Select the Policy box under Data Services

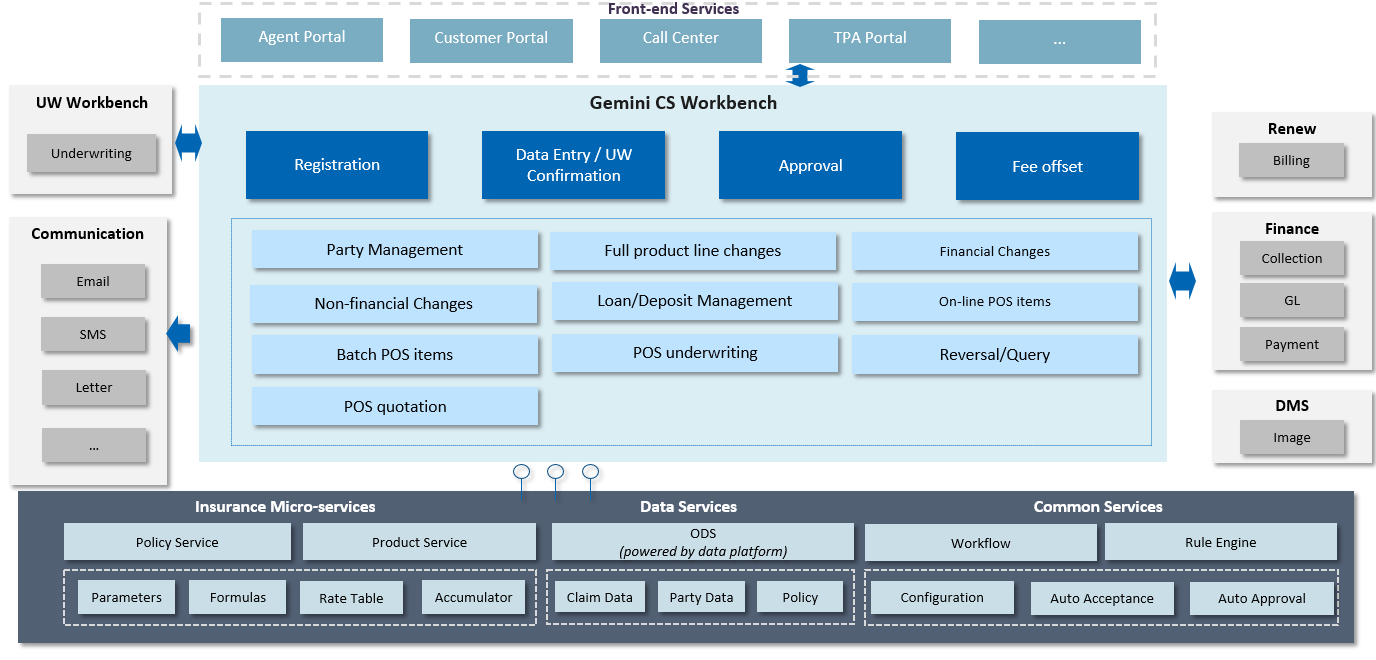(x=800, y=598)
